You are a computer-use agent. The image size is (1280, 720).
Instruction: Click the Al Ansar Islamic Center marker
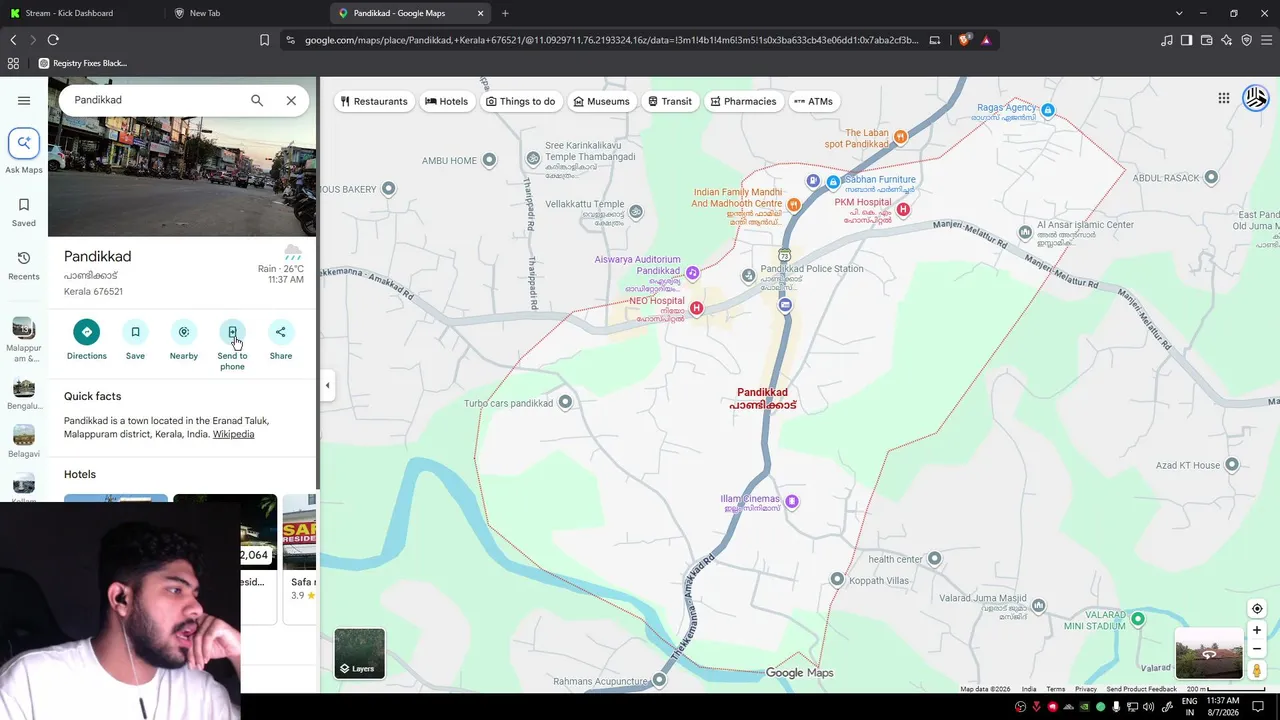click(x=1025, y=233)
